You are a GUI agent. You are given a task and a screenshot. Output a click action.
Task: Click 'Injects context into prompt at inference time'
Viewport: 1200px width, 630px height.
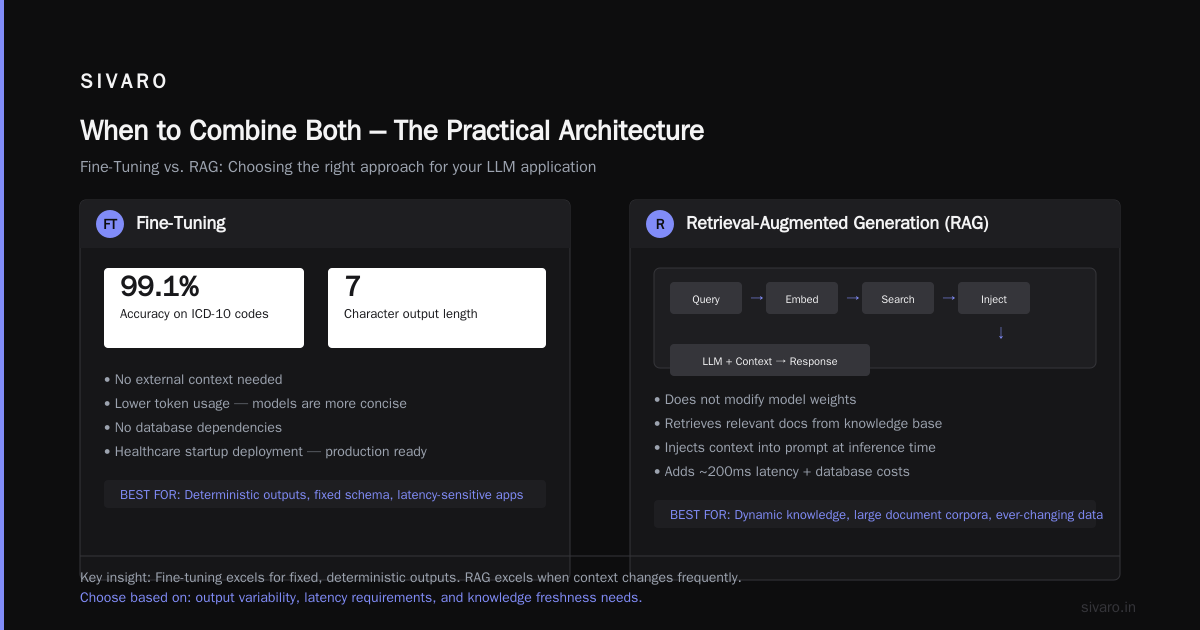pos(795,448)
